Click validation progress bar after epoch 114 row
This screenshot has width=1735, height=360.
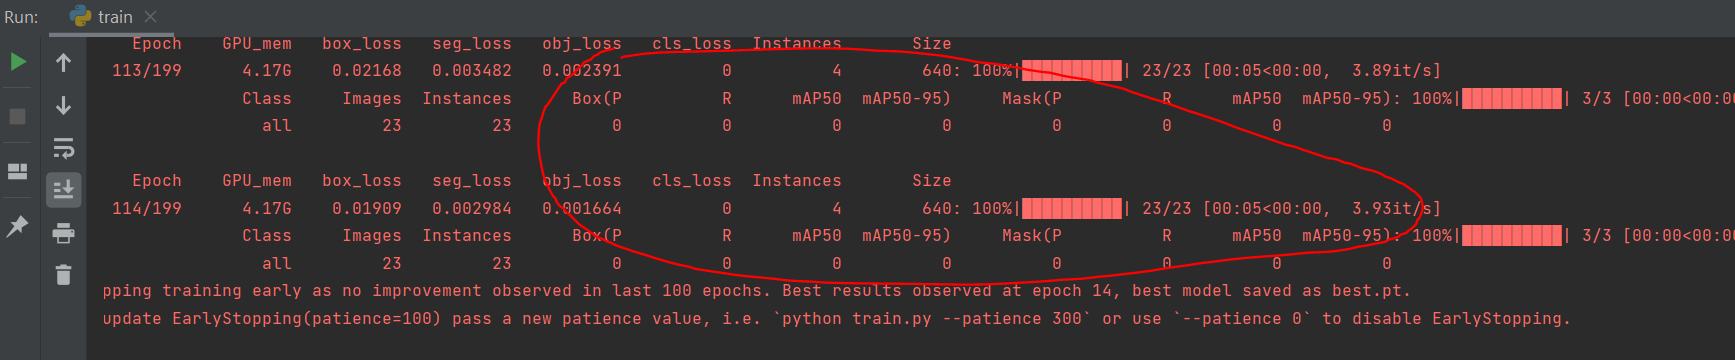(1512, 236)
